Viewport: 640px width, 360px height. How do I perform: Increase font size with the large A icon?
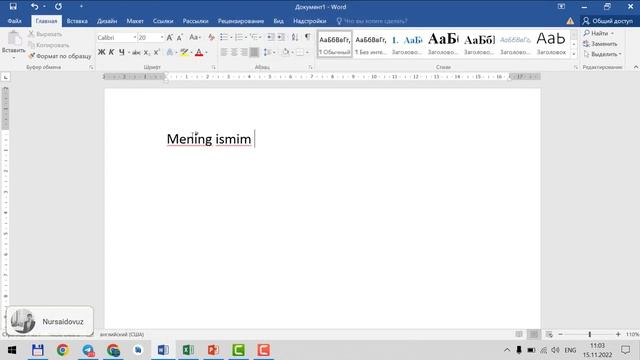(169, 37)
